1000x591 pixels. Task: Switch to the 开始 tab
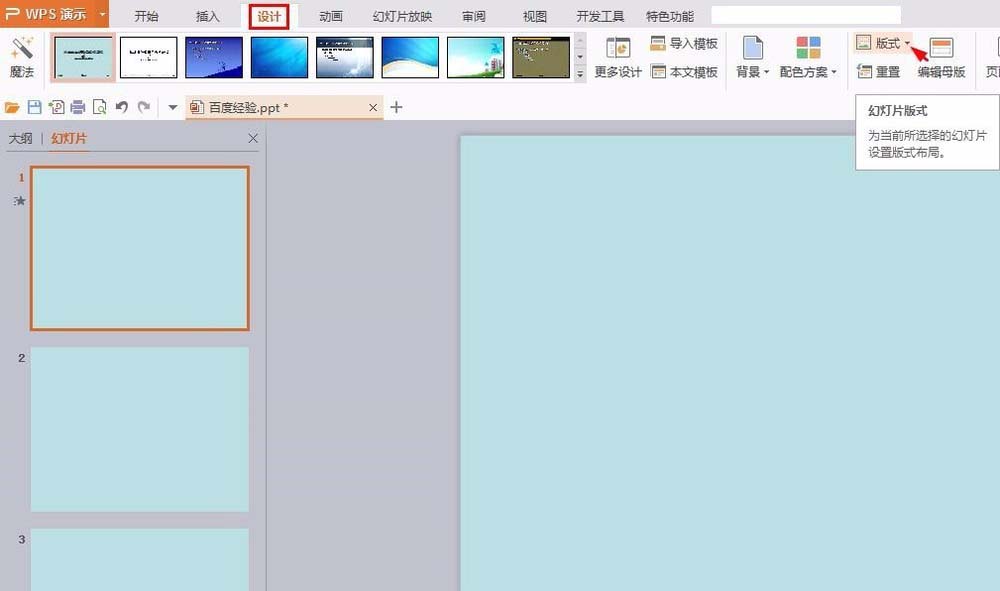point(146,17)
